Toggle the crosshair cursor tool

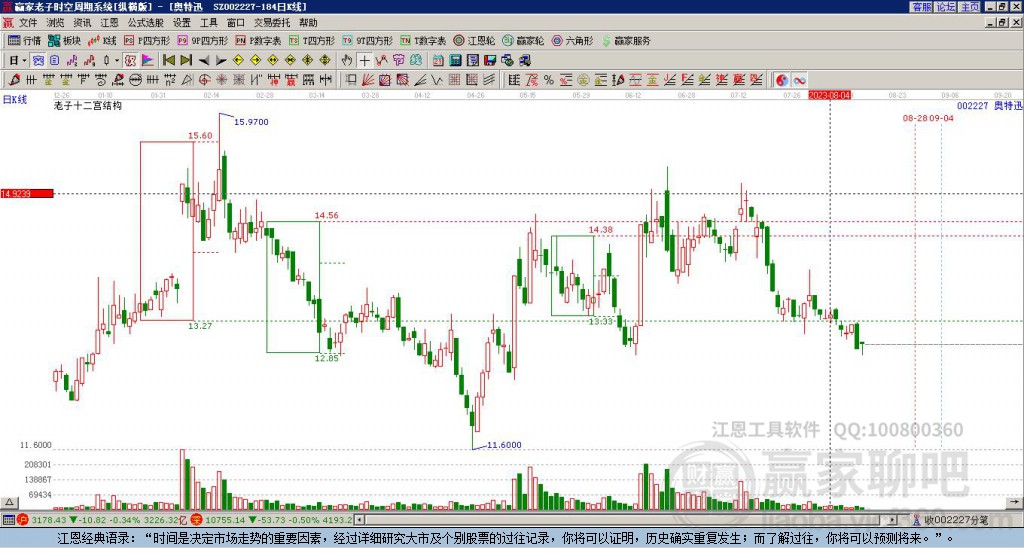click(x=364, y=61)
